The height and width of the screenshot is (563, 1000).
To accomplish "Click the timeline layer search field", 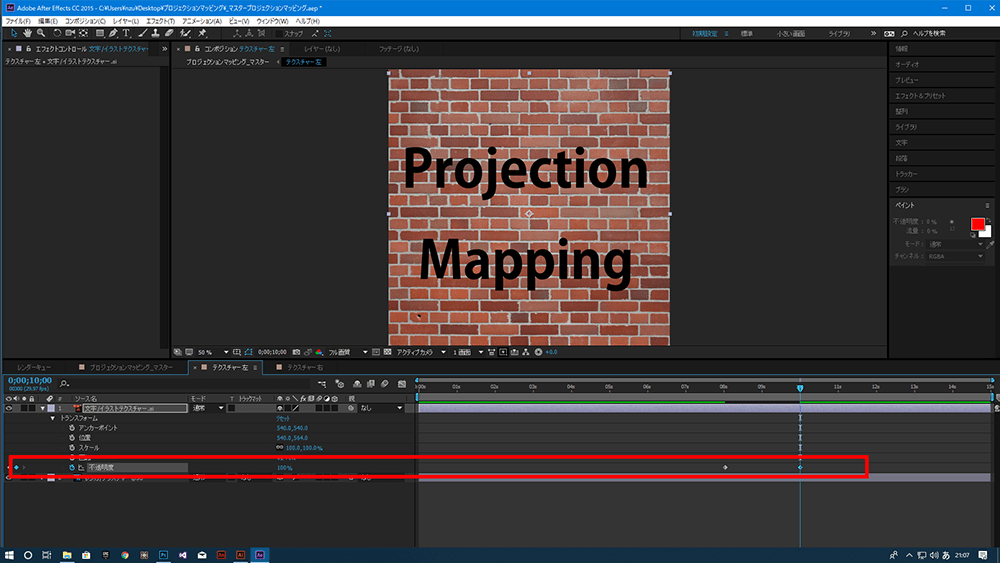I will click(185, 384).
